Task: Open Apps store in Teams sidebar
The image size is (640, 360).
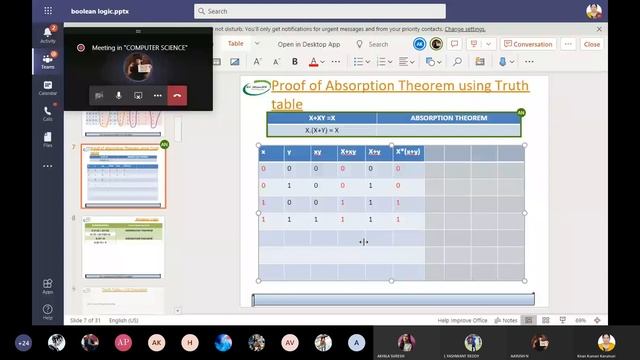Action: coord(48,286)
